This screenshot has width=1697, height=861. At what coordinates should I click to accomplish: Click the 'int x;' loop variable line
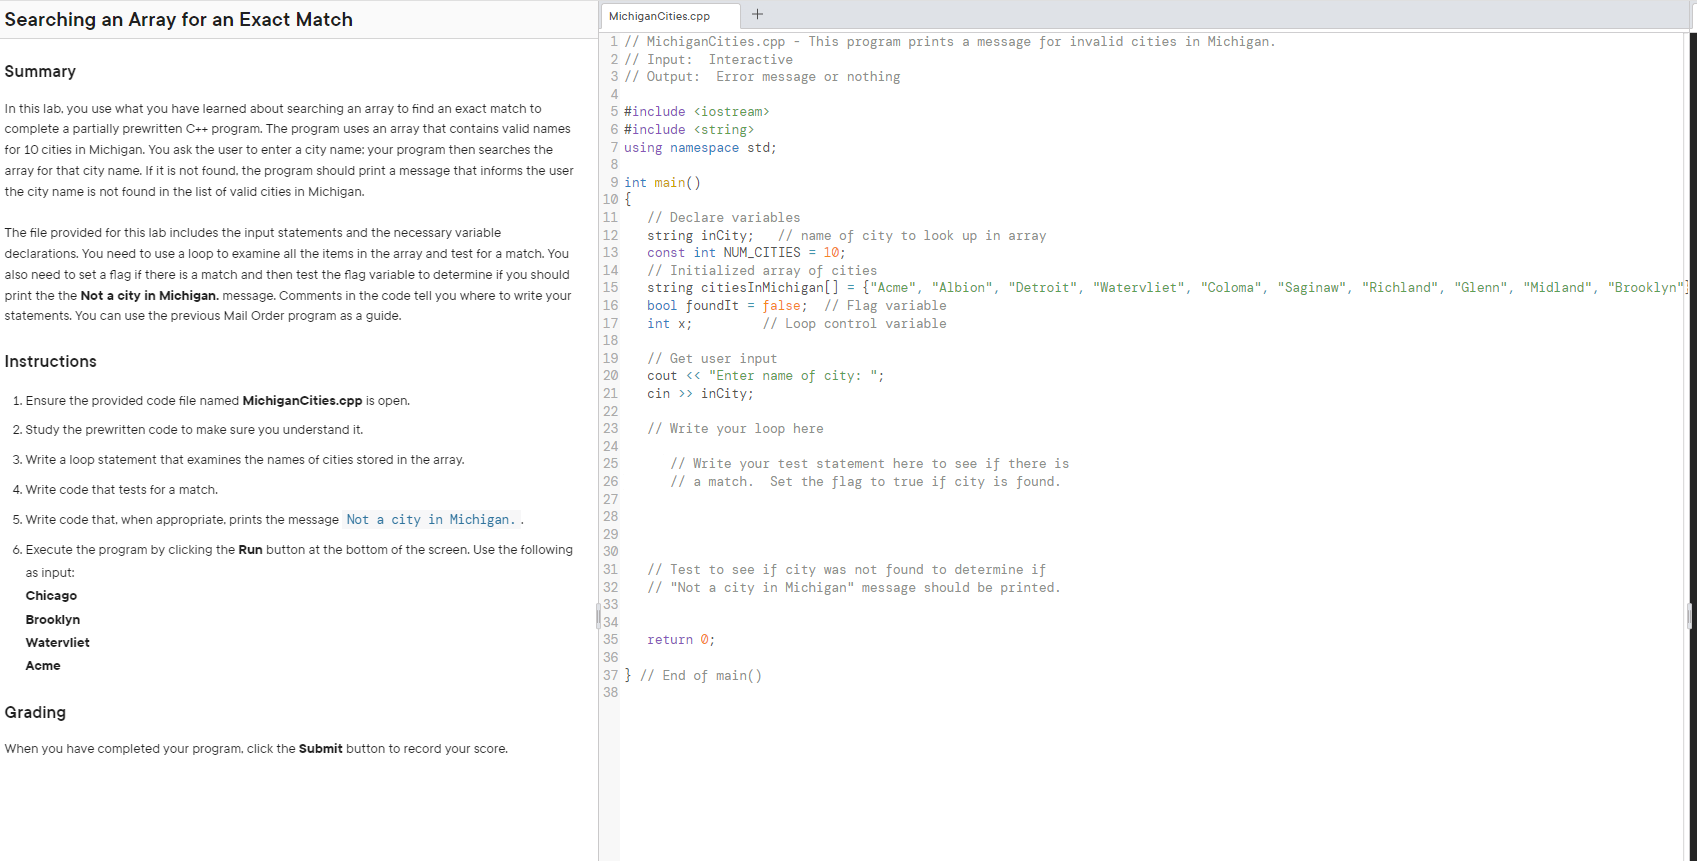coord(669,324)
